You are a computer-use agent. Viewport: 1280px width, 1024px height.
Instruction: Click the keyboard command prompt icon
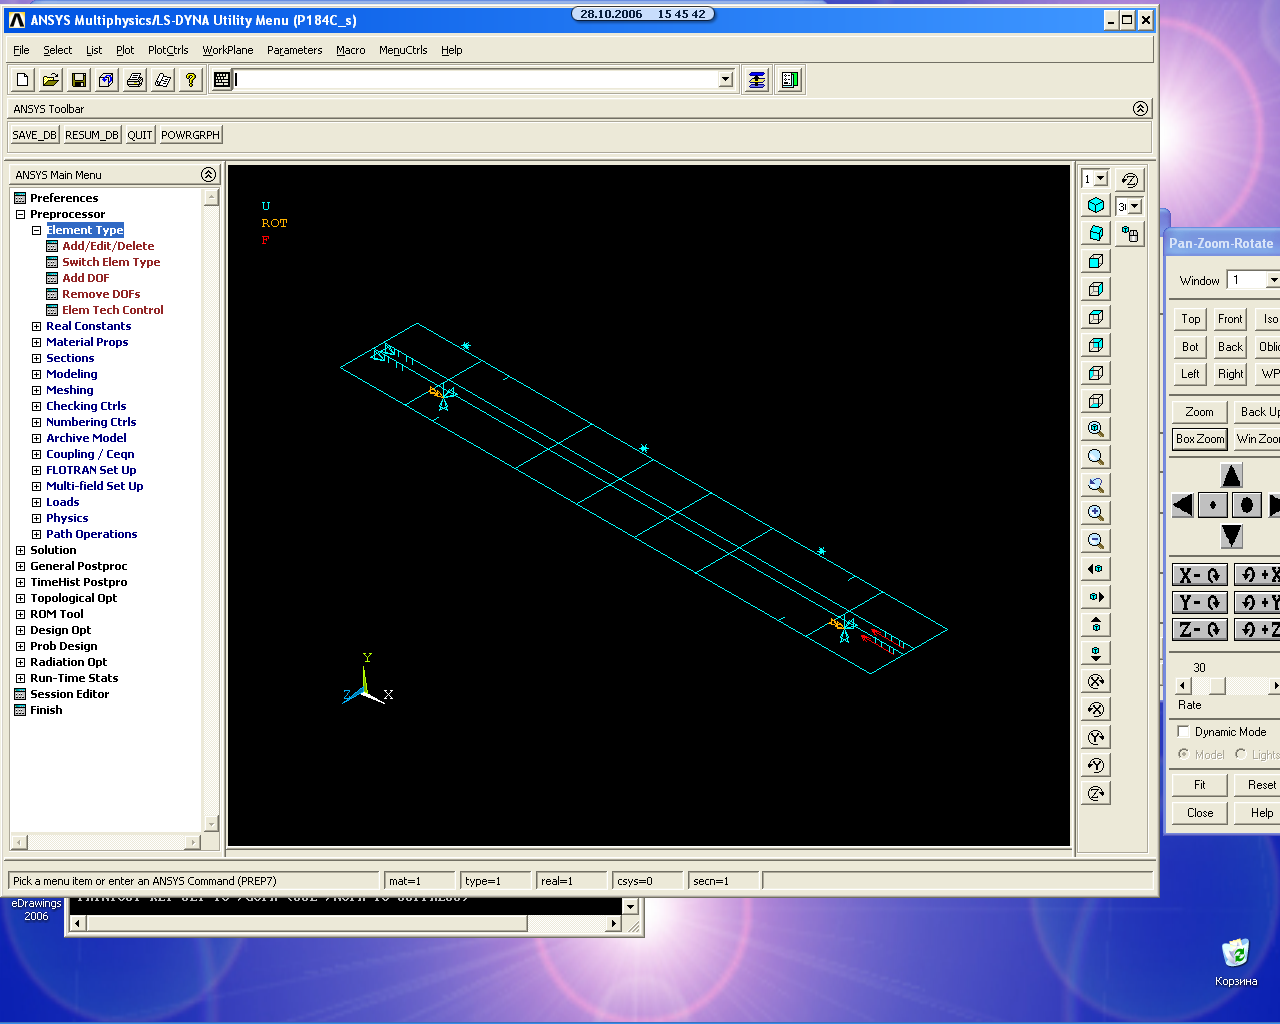(222, 80)
